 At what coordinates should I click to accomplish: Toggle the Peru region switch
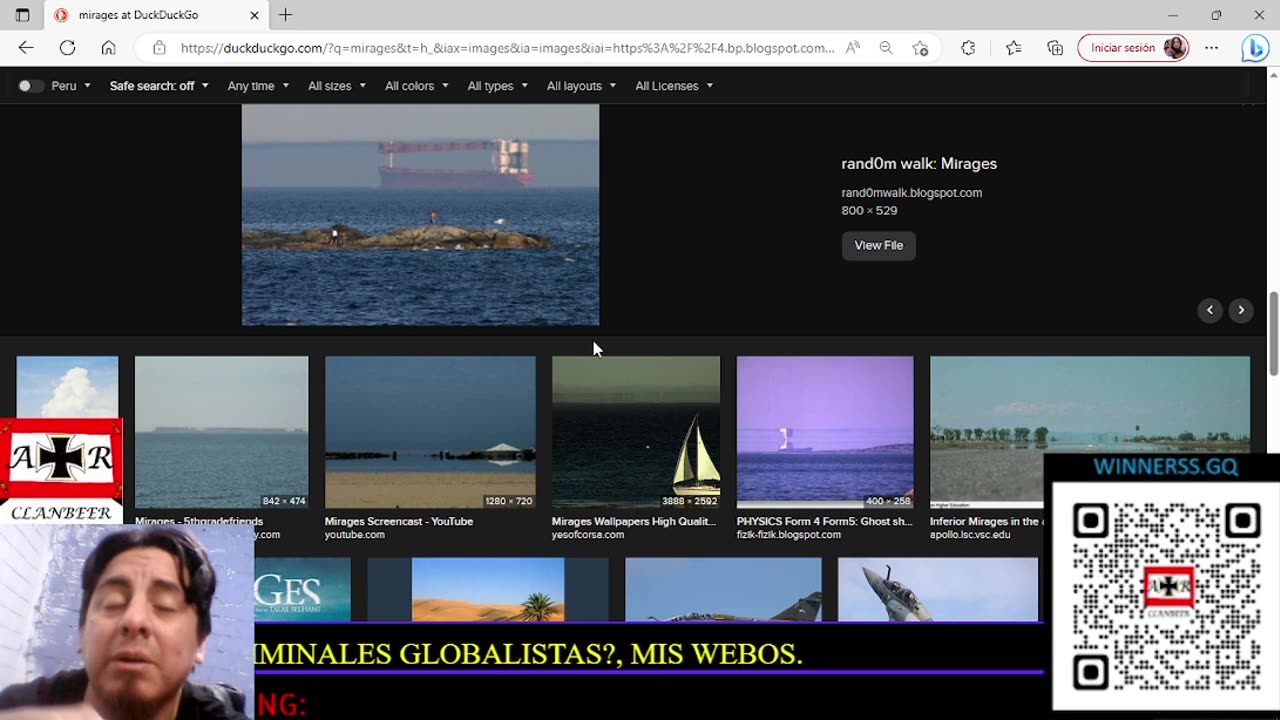point(31,86)
